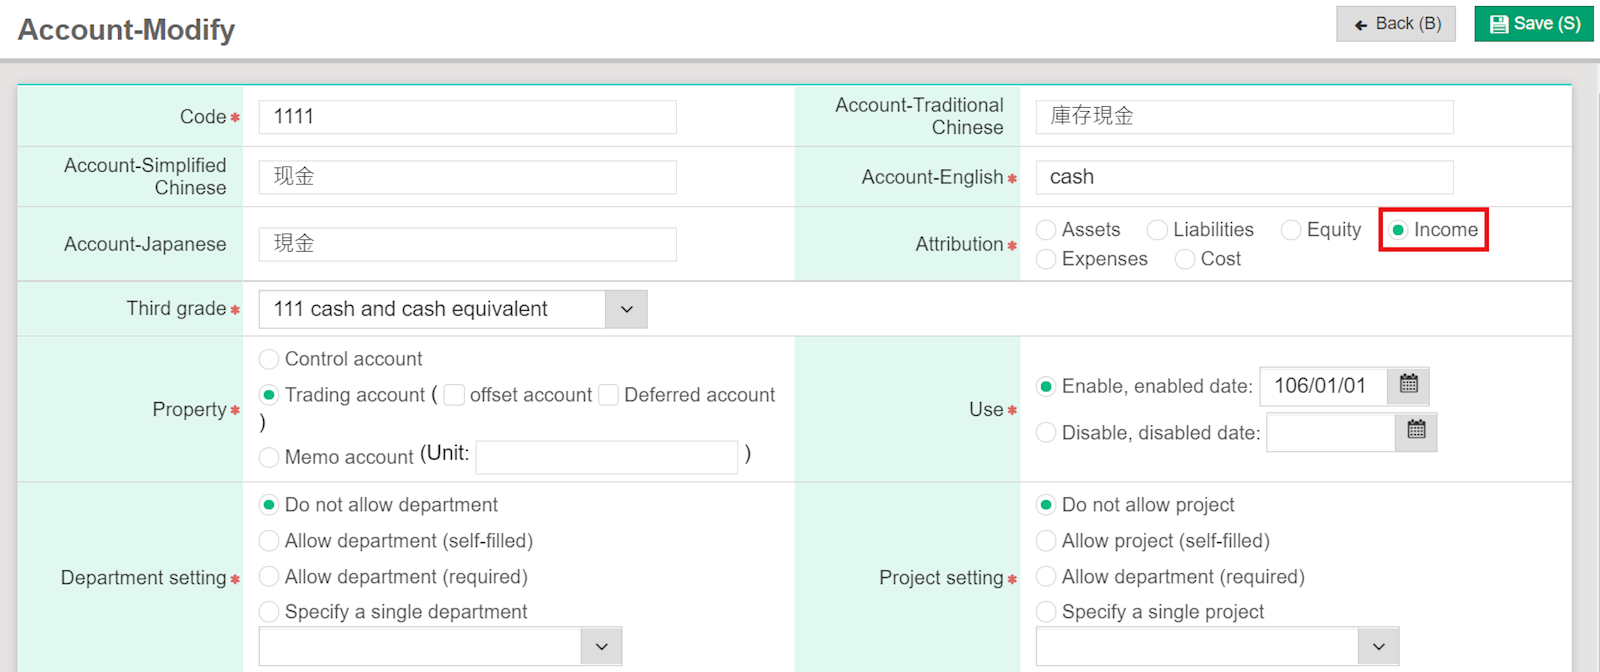Choose Allow project (self-filled) option

[x=1046, y=541]
